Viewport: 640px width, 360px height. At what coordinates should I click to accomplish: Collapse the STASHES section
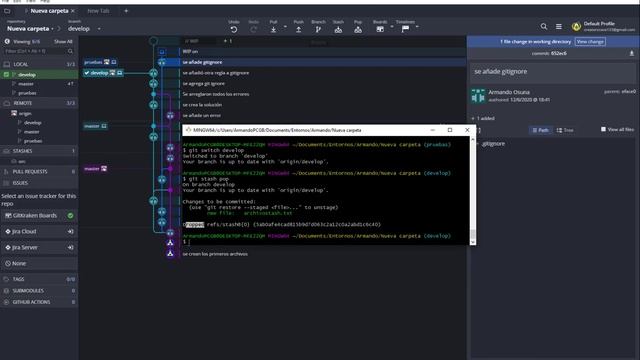click(x=39, y=151)
